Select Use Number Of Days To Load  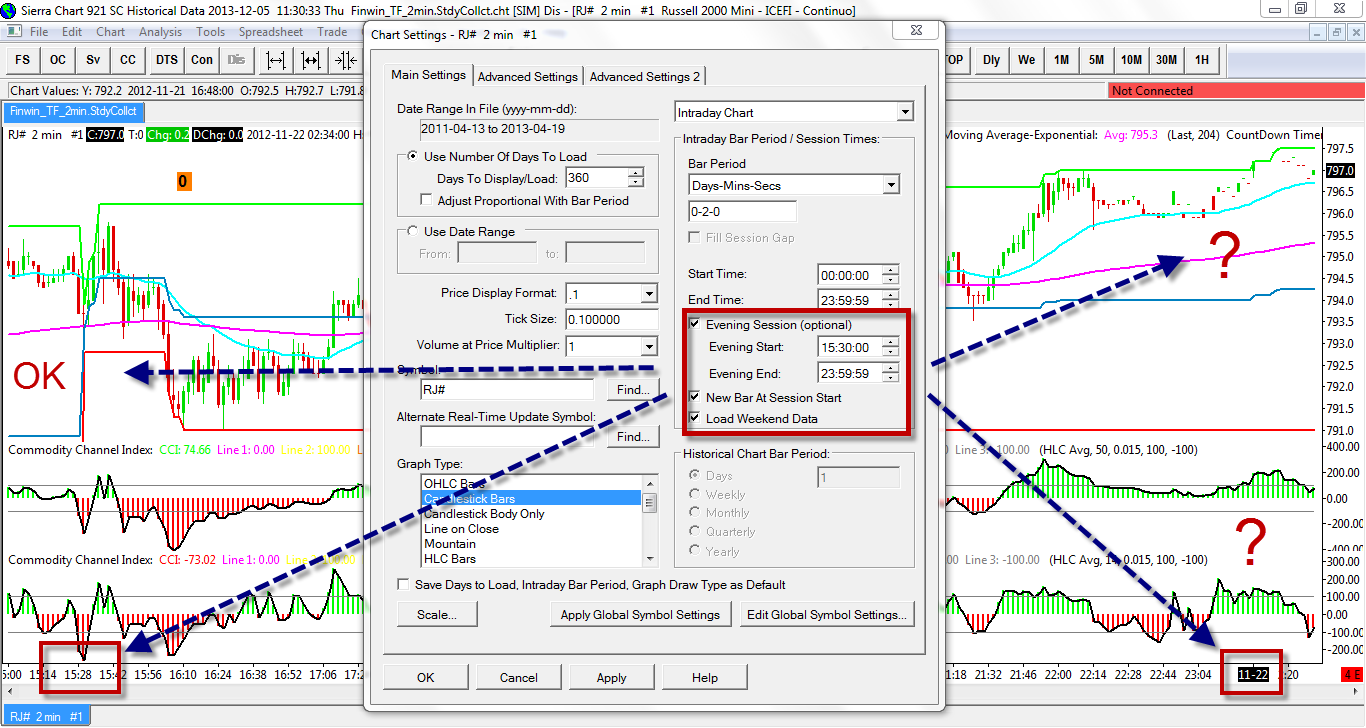497,157
